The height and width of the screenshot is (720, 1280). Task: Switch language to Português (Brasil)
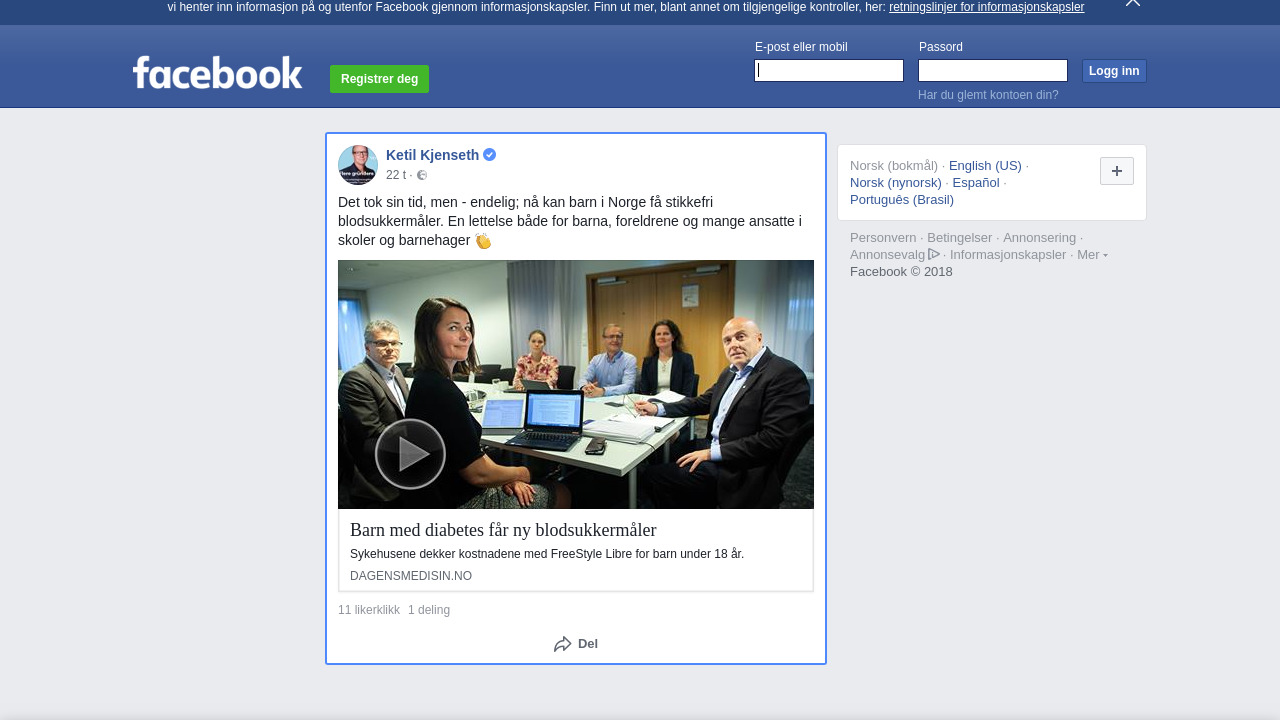(x=902, y=200)
